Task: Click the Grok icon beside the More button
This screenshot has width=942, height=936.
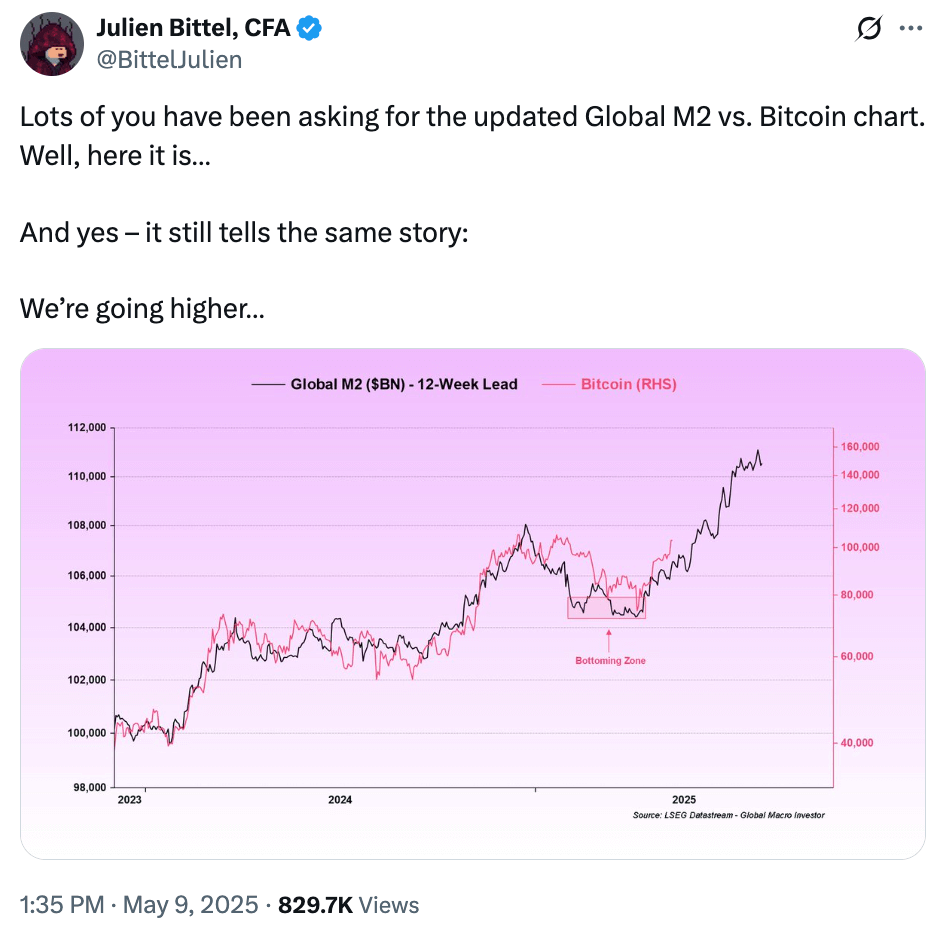Action: click(x=867, y=29)
